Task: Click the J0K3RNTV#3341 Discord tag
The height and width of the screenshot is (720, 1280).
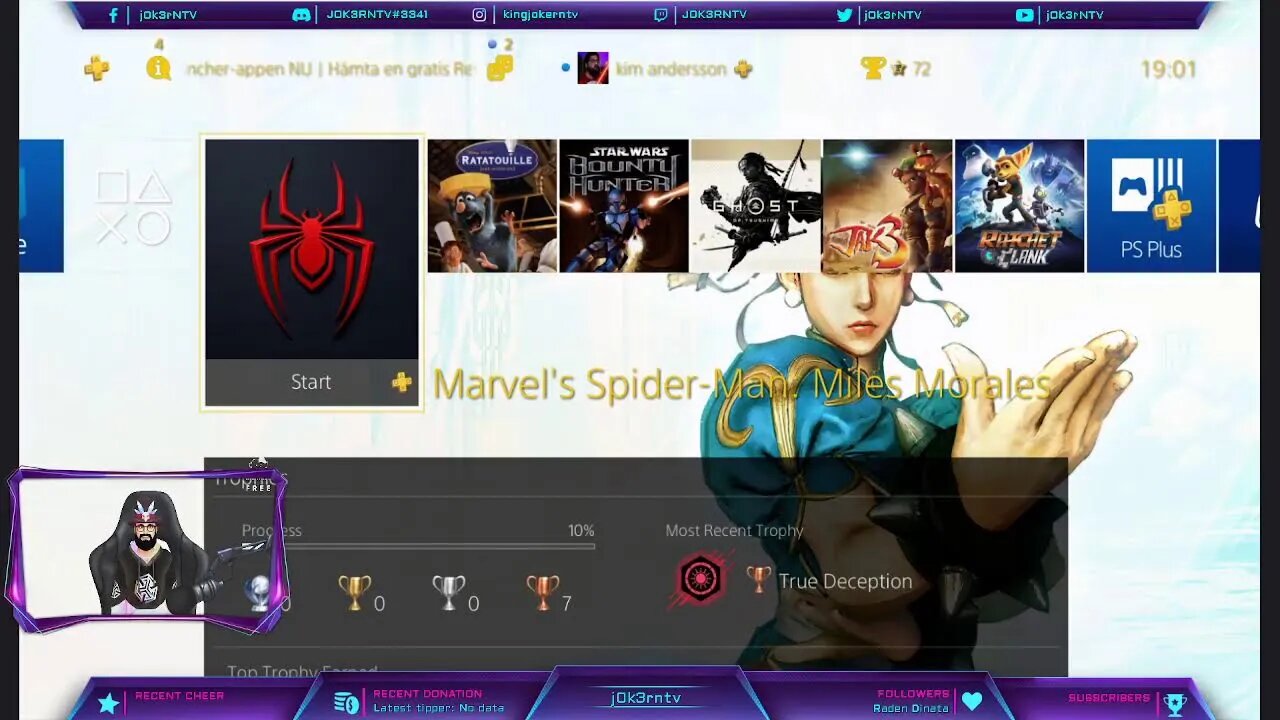Action: (x=377, y=15)
